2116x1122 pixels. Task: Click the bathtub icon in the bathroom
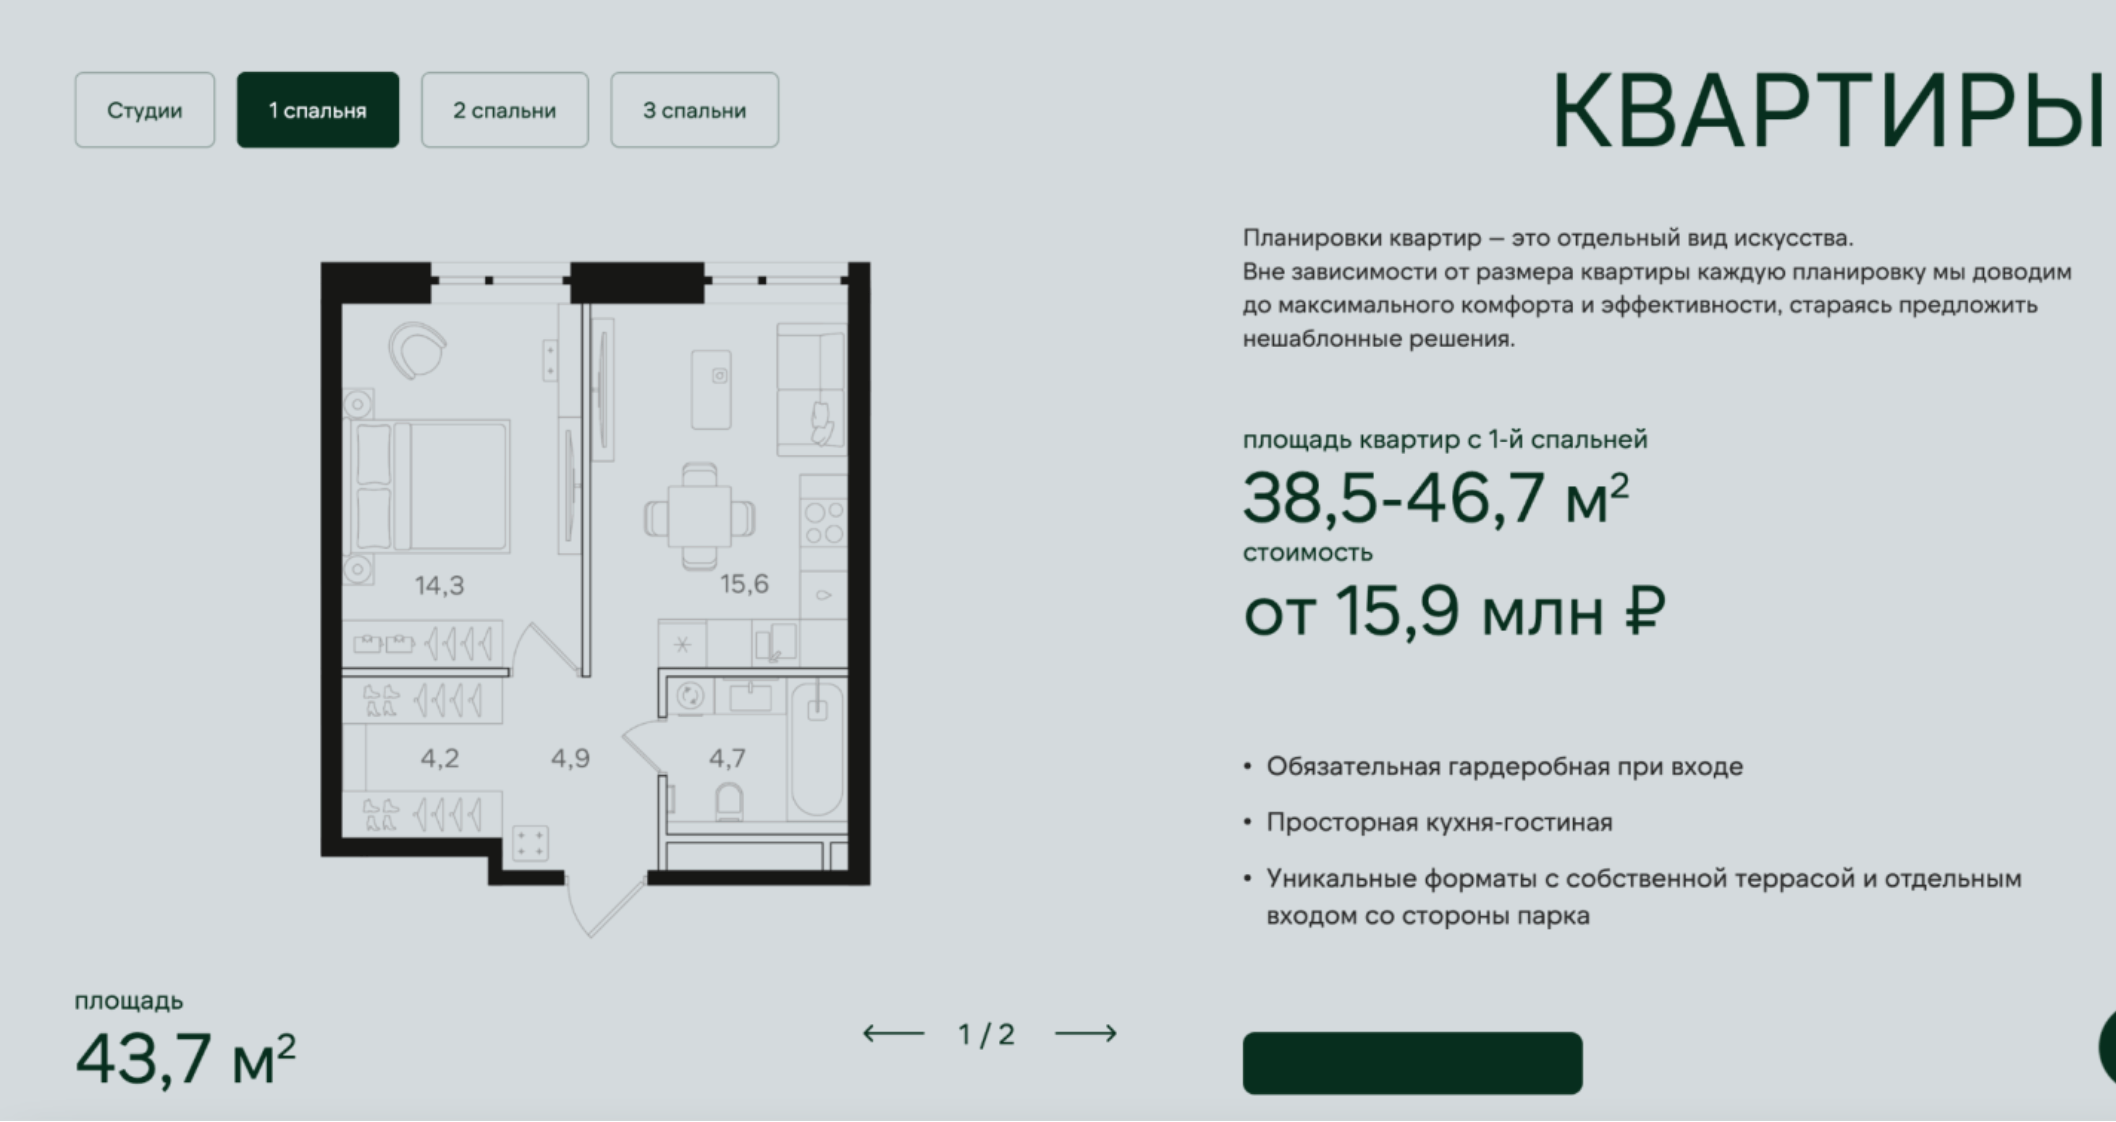817,748
